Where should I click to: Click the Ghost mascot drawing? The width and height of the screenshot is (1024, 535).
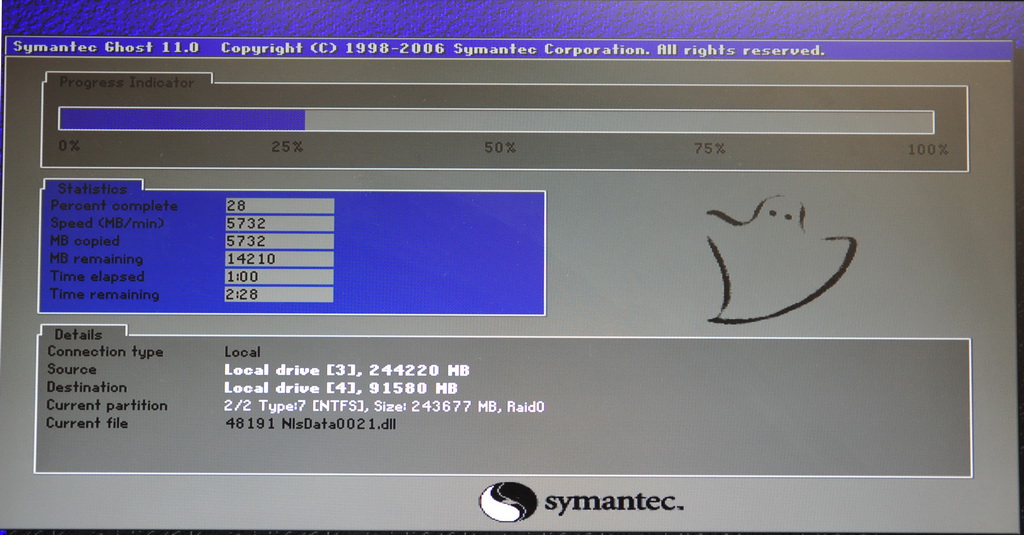pyautogui.click(x=780, y=259)
